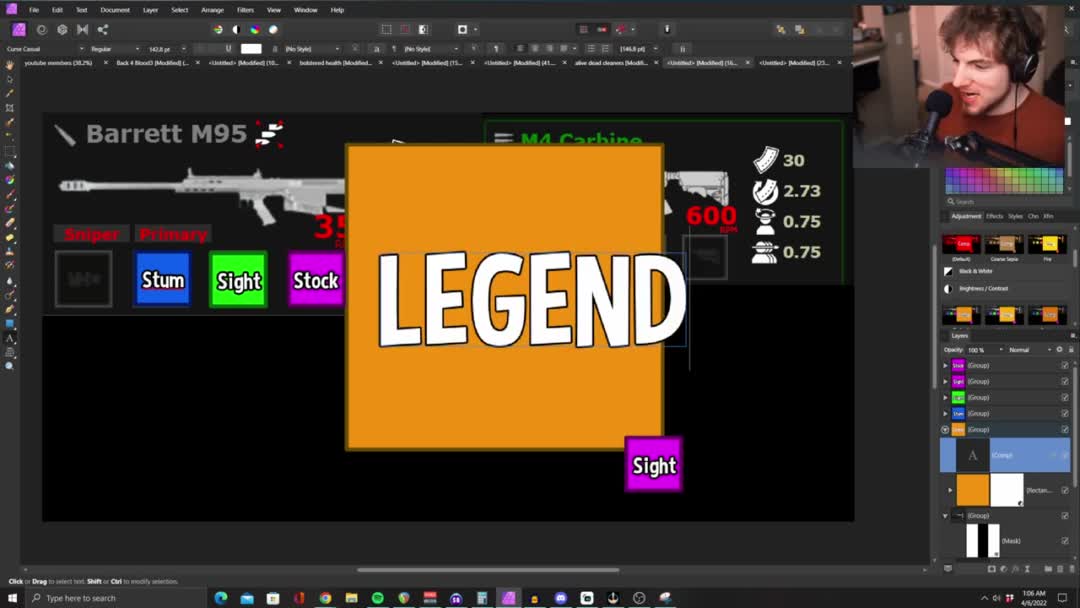Select the Zoom tool in toolbar
This screenshot has width=1080, height=608.
[10, 366]
